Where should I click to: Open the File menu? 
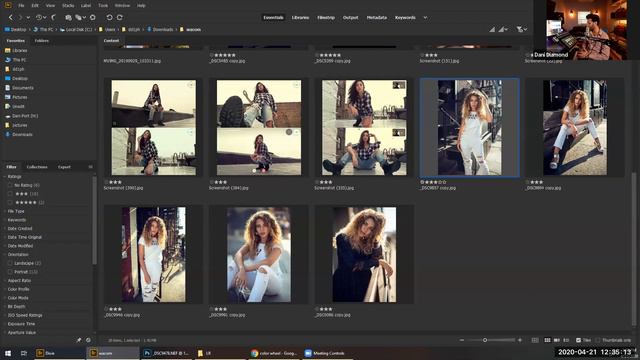pyautogui.click(x=21, y=6)
